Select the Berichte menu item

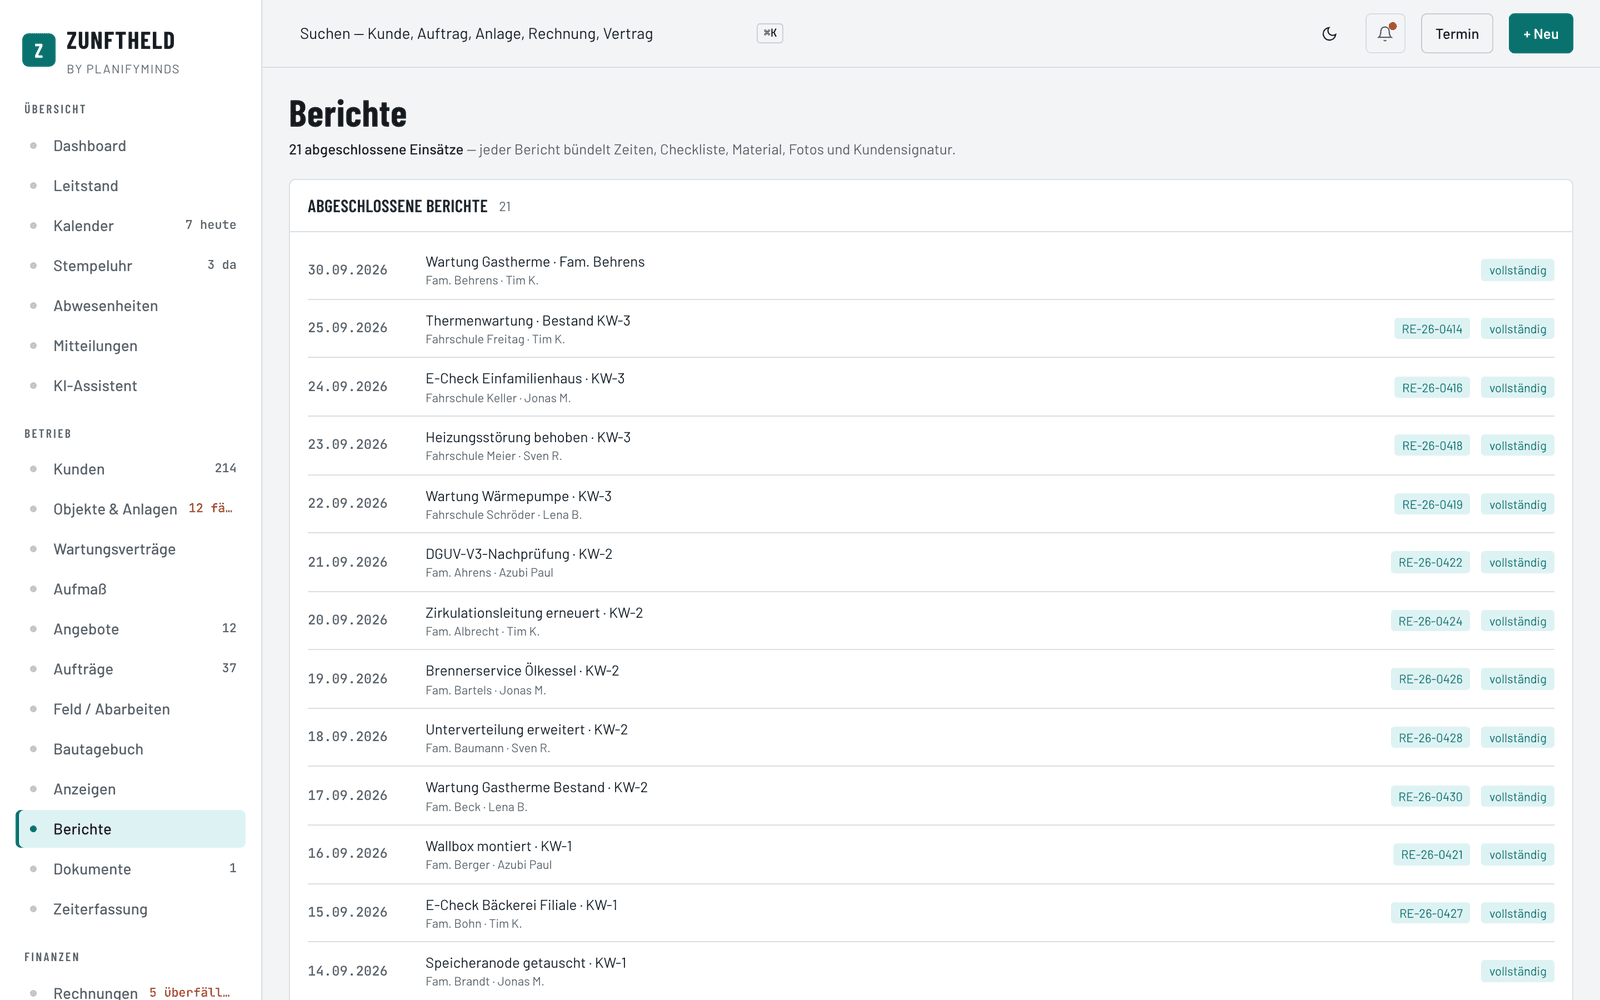131,829
